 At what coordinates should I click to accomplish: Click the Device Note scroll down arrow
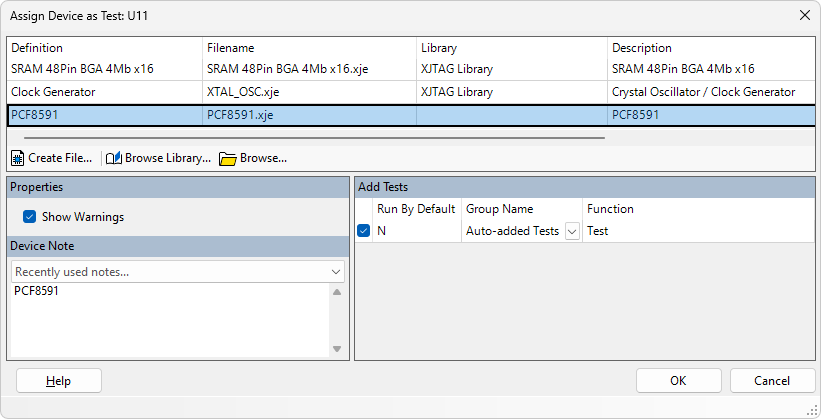click(x=337, y=349)
